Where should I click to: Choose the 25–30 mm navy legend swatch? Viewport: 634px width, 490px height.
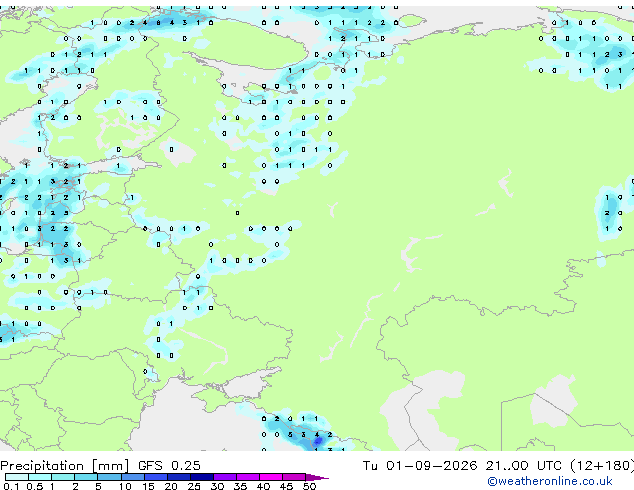tap(202, 477)
